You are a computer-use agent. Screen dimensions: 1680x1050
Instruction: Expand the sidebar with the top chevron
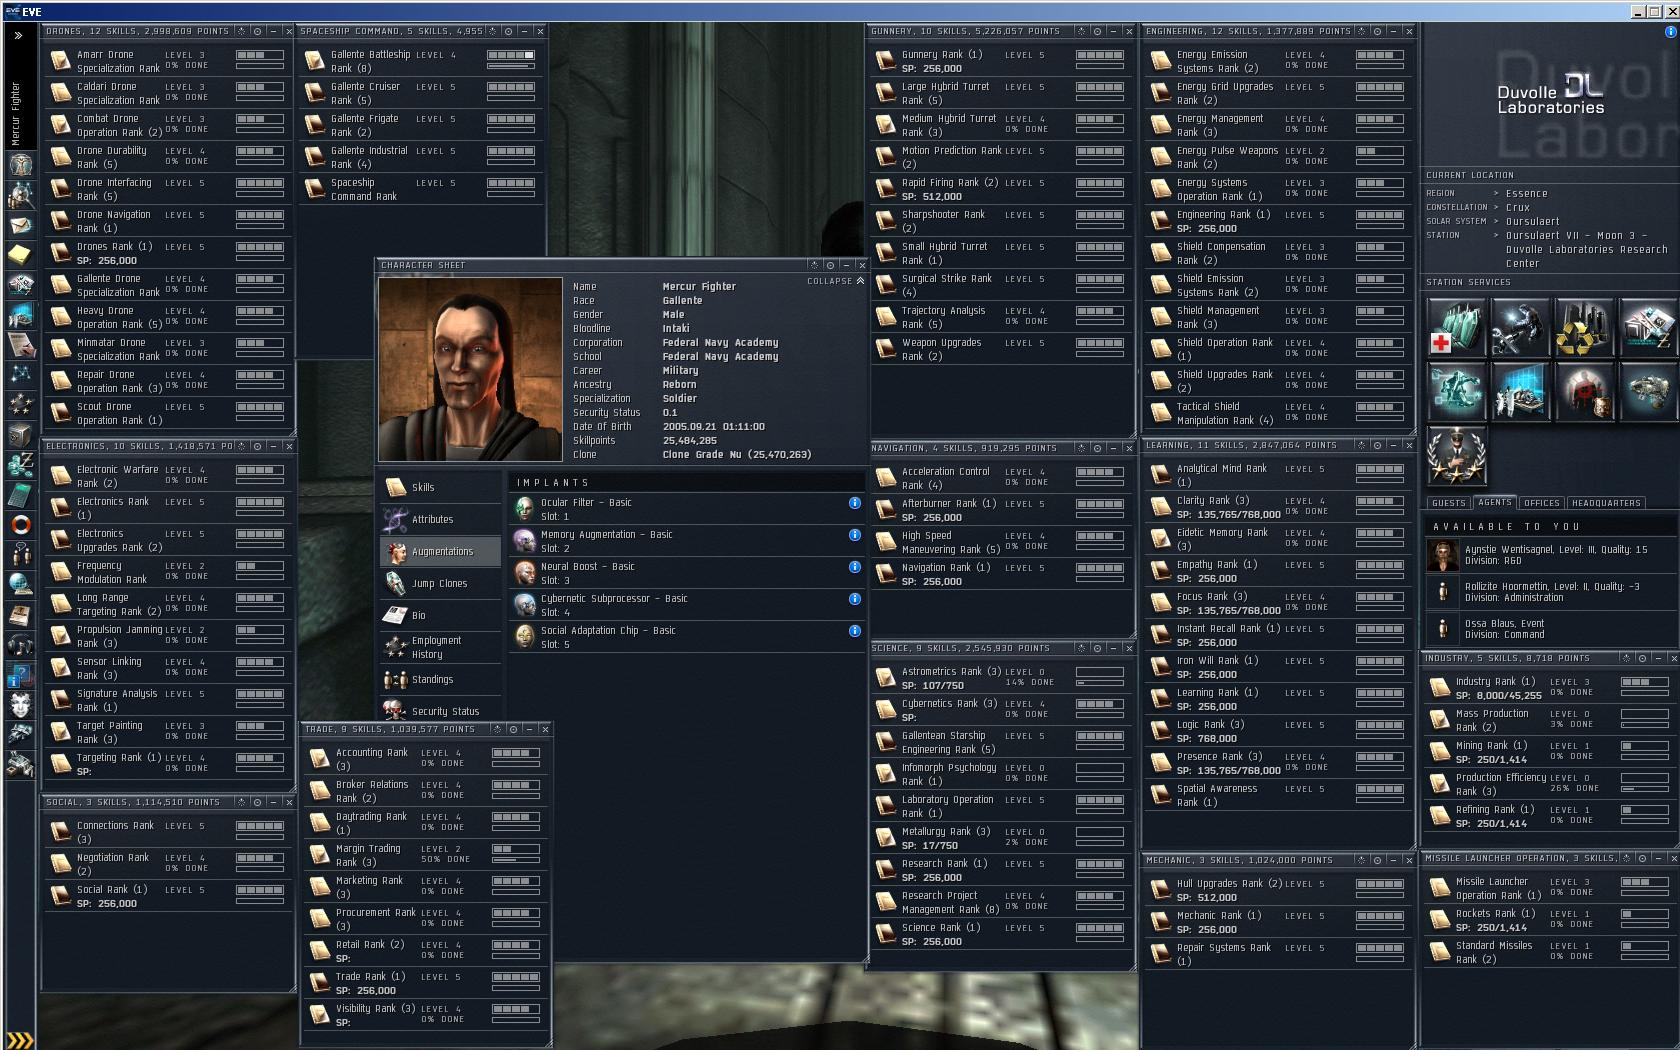click(18, 35)
